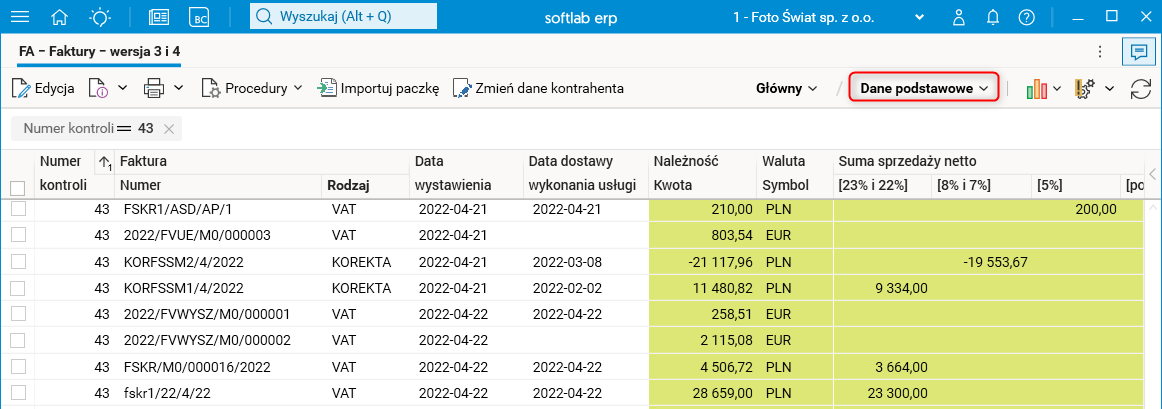Open the Główny view dropdown

pos(787,88)
